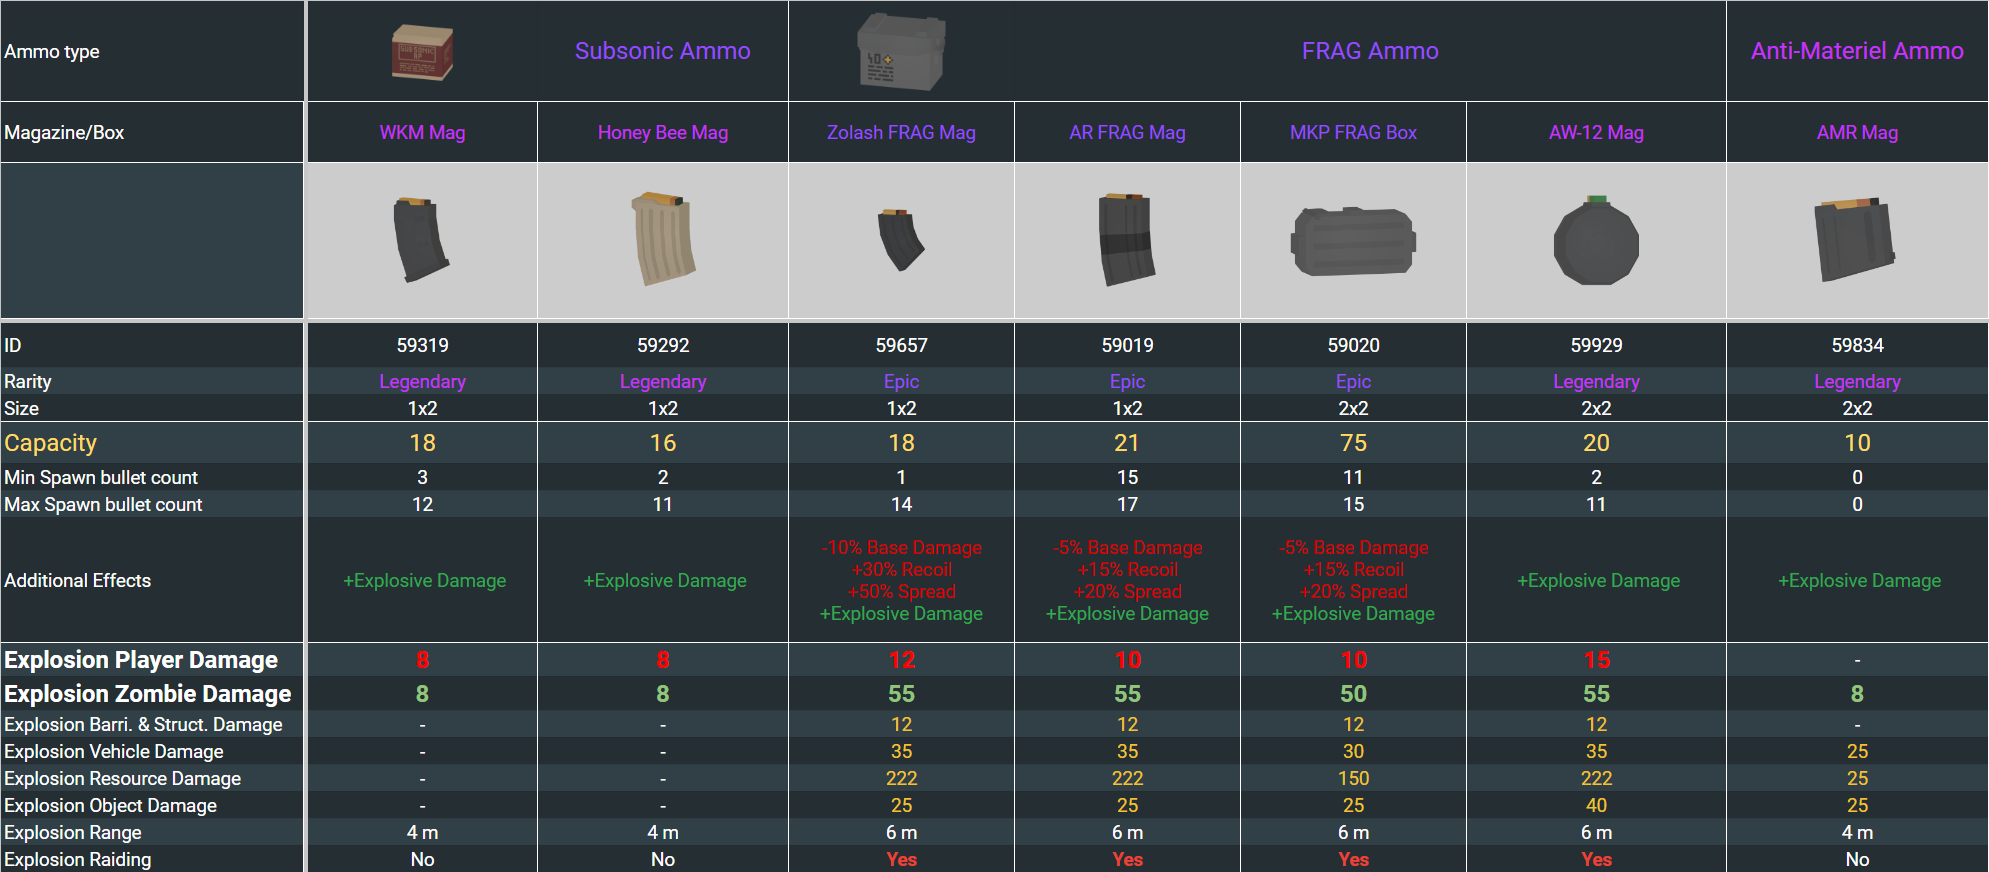This screenshot has width=1989, height=872.
Task: Open the Subsonic Ammo link
Action: pos(662,51)
